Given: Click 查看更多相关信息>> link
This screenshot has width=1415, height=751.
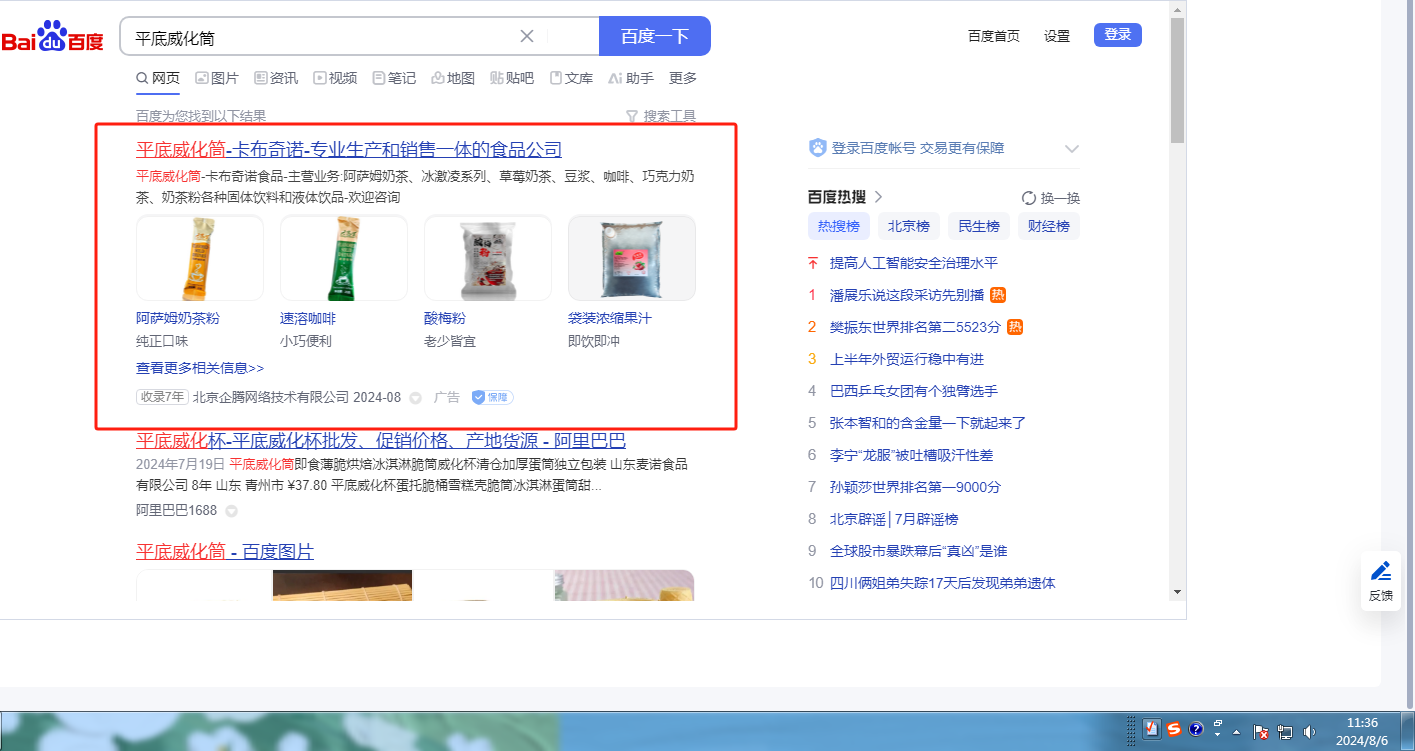Looking at the screenshot, I should click(x=200, y=368).
